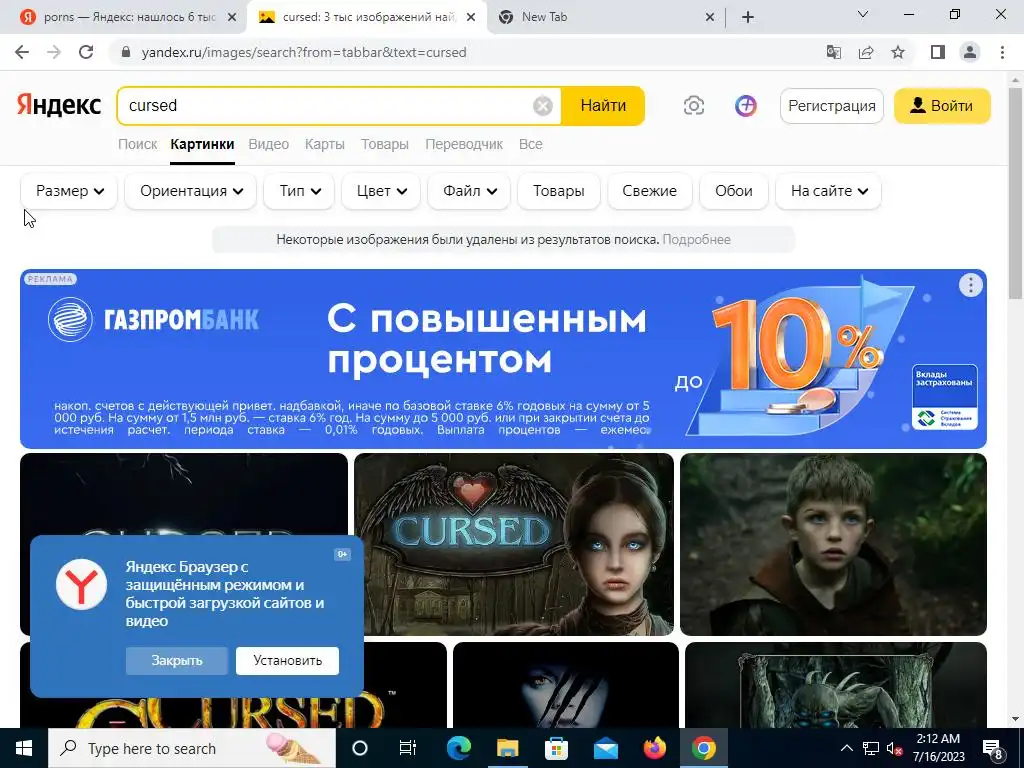Expand the Размер filter

coord(69,191)
